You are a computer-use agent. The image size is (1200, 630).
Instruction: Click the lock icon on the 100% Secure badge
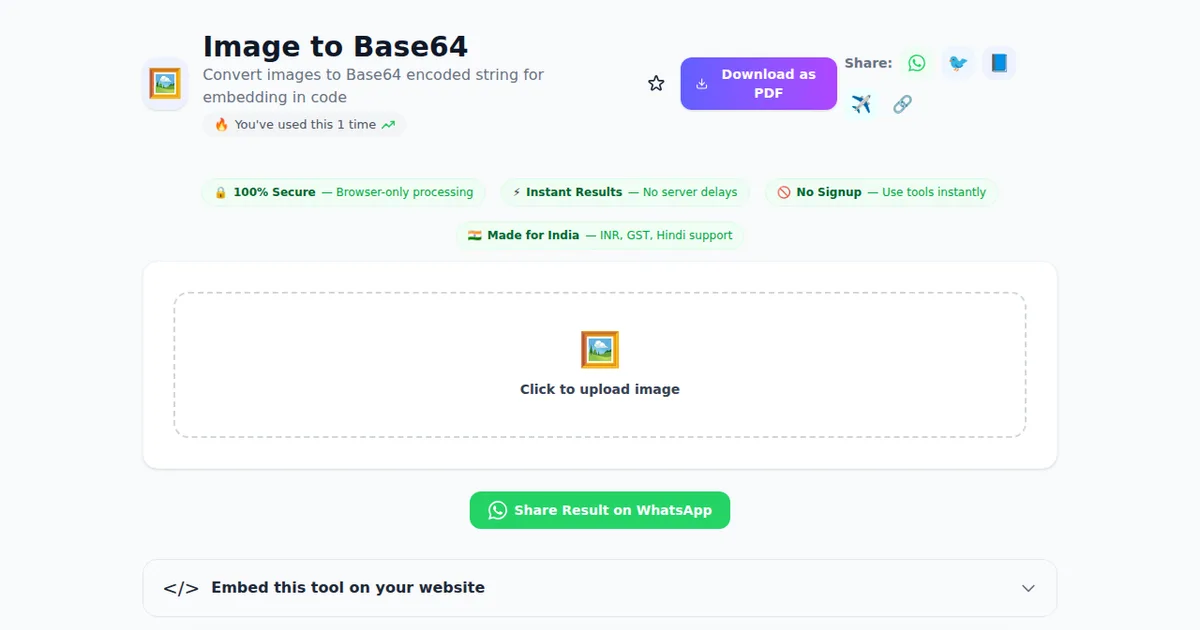[220, 192]
